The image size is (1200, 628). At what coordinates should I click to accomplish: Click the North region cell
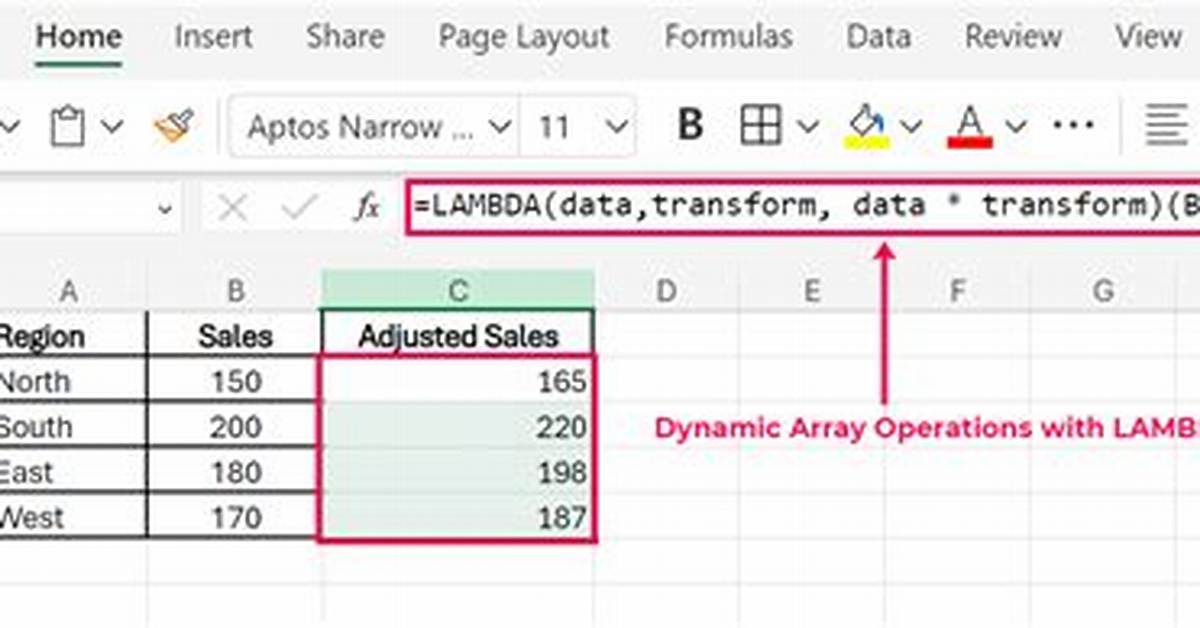point(73,381)
